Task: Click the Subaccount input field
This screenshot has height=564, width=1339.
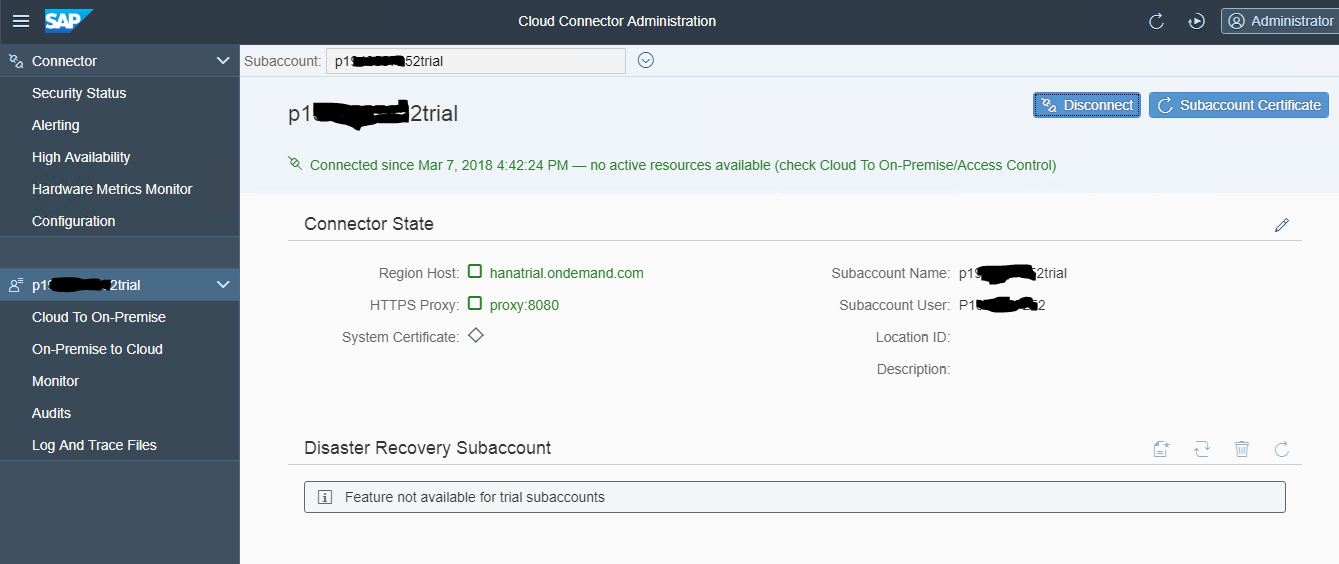Action: pos(475,61)
